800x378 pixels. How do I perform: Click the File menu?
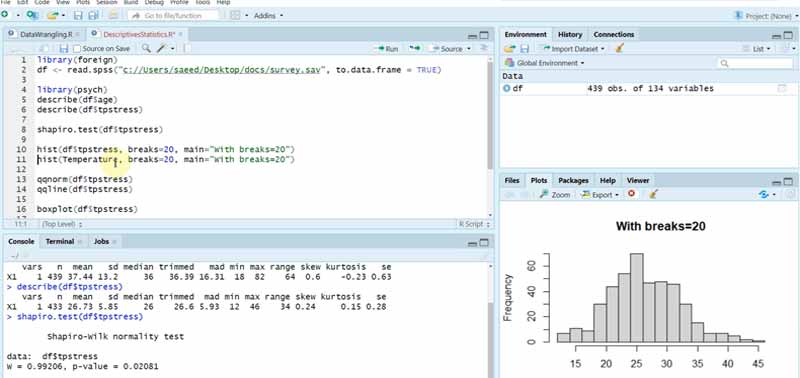point(6,3)
